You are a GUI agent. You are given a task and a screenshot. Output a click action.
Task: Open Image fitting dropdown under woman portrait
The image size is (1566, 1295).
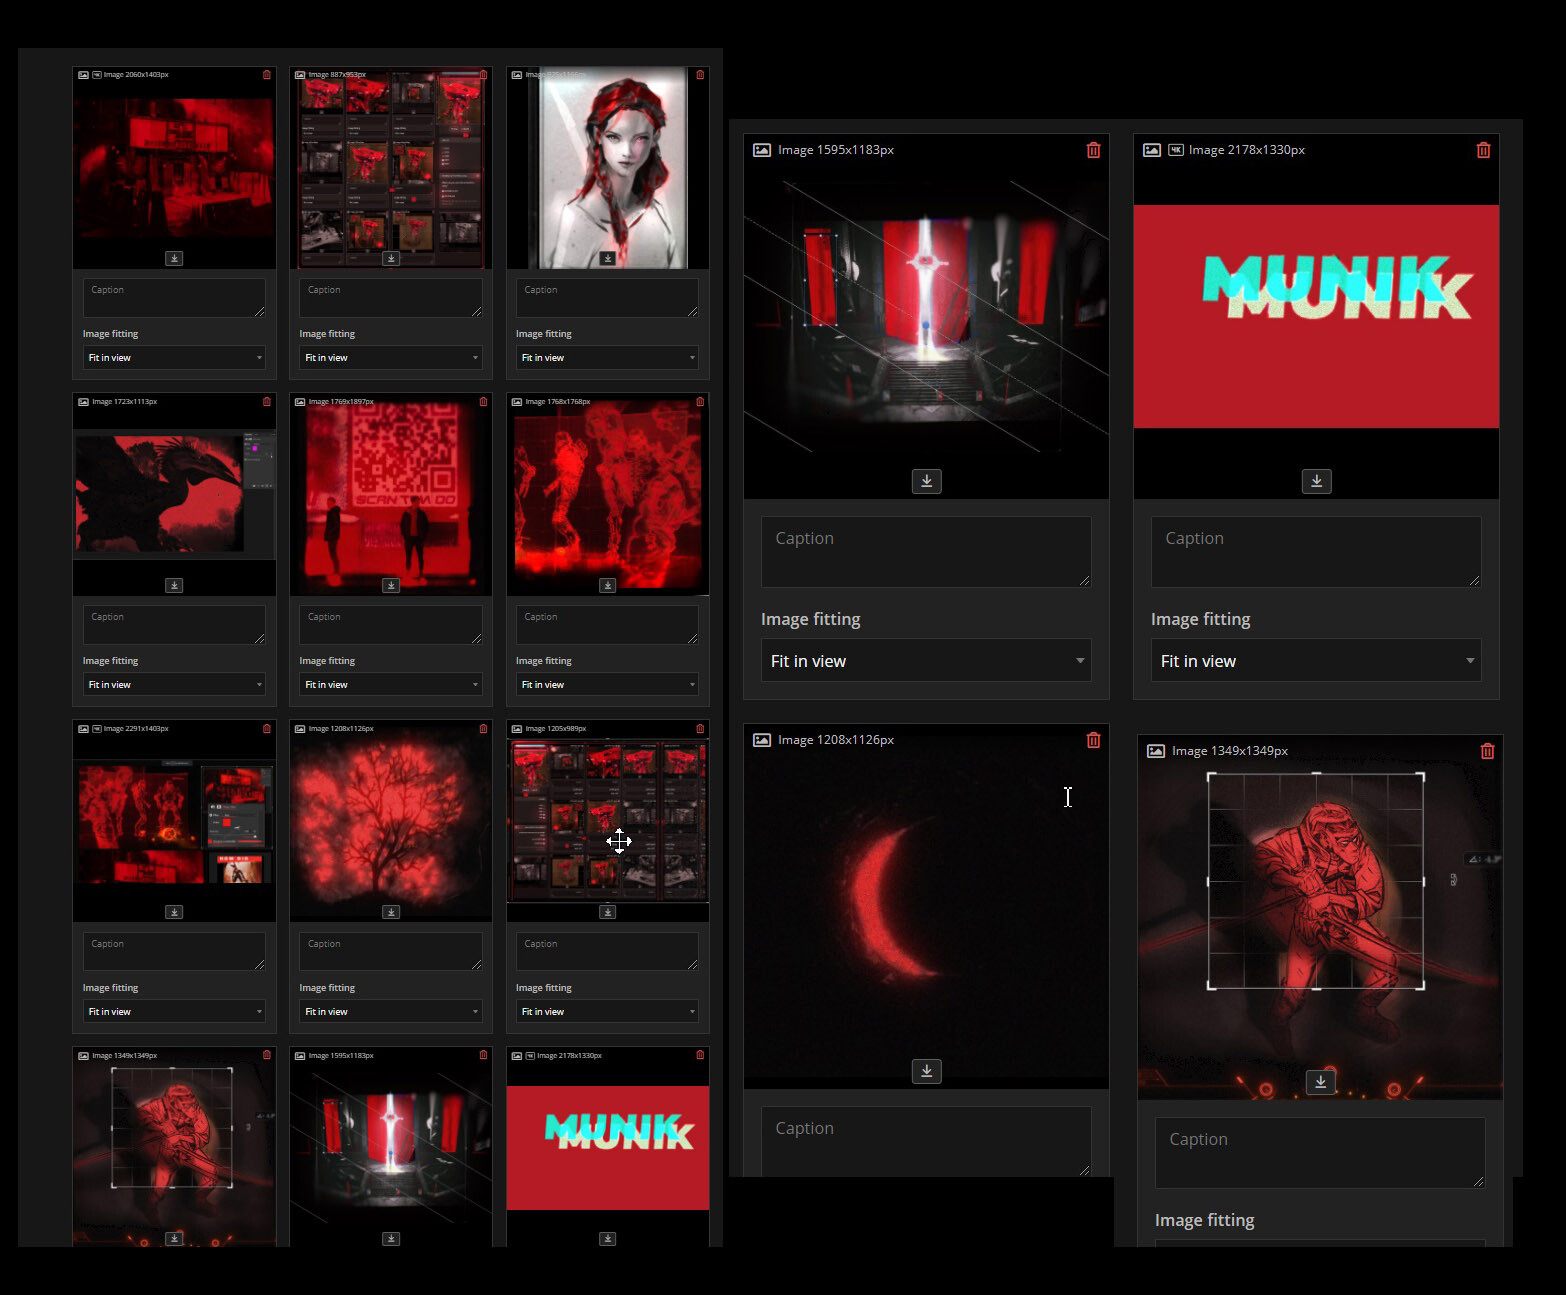point(607,358)
